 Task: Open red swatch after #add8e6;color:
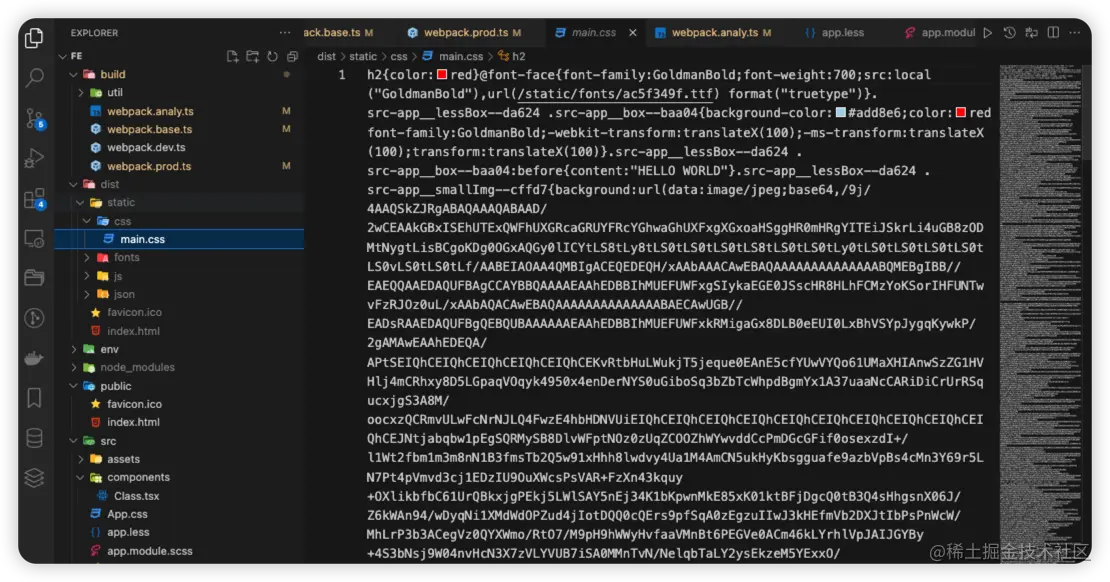pos(961,113)
